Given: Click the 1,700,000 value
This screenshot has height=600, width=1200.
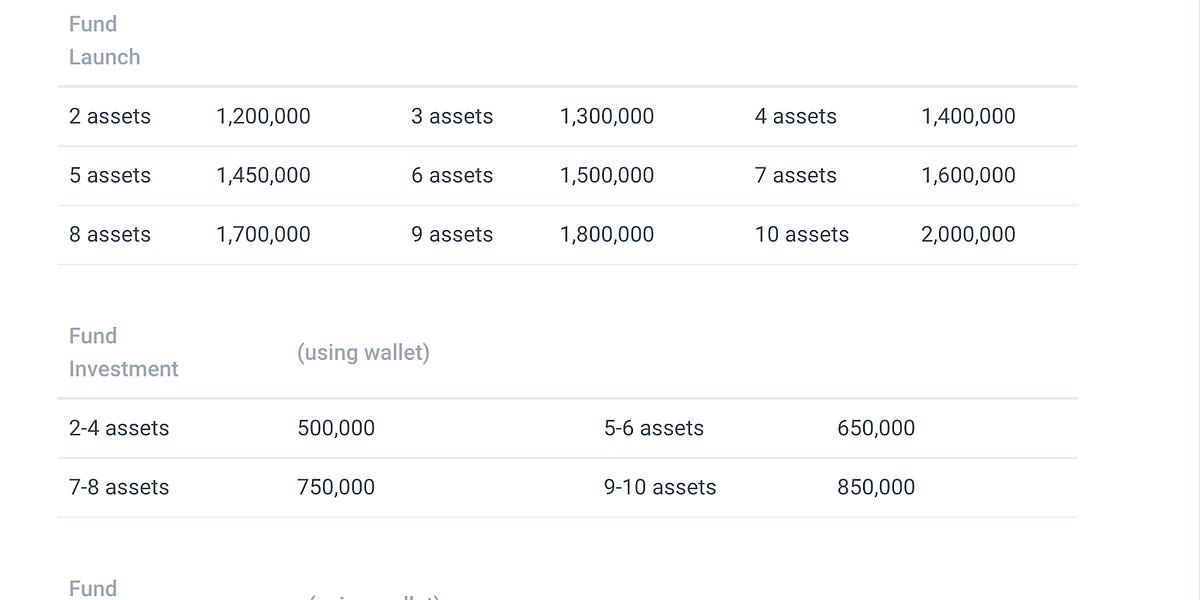Looking at the screenshot, I should point(263,234).
